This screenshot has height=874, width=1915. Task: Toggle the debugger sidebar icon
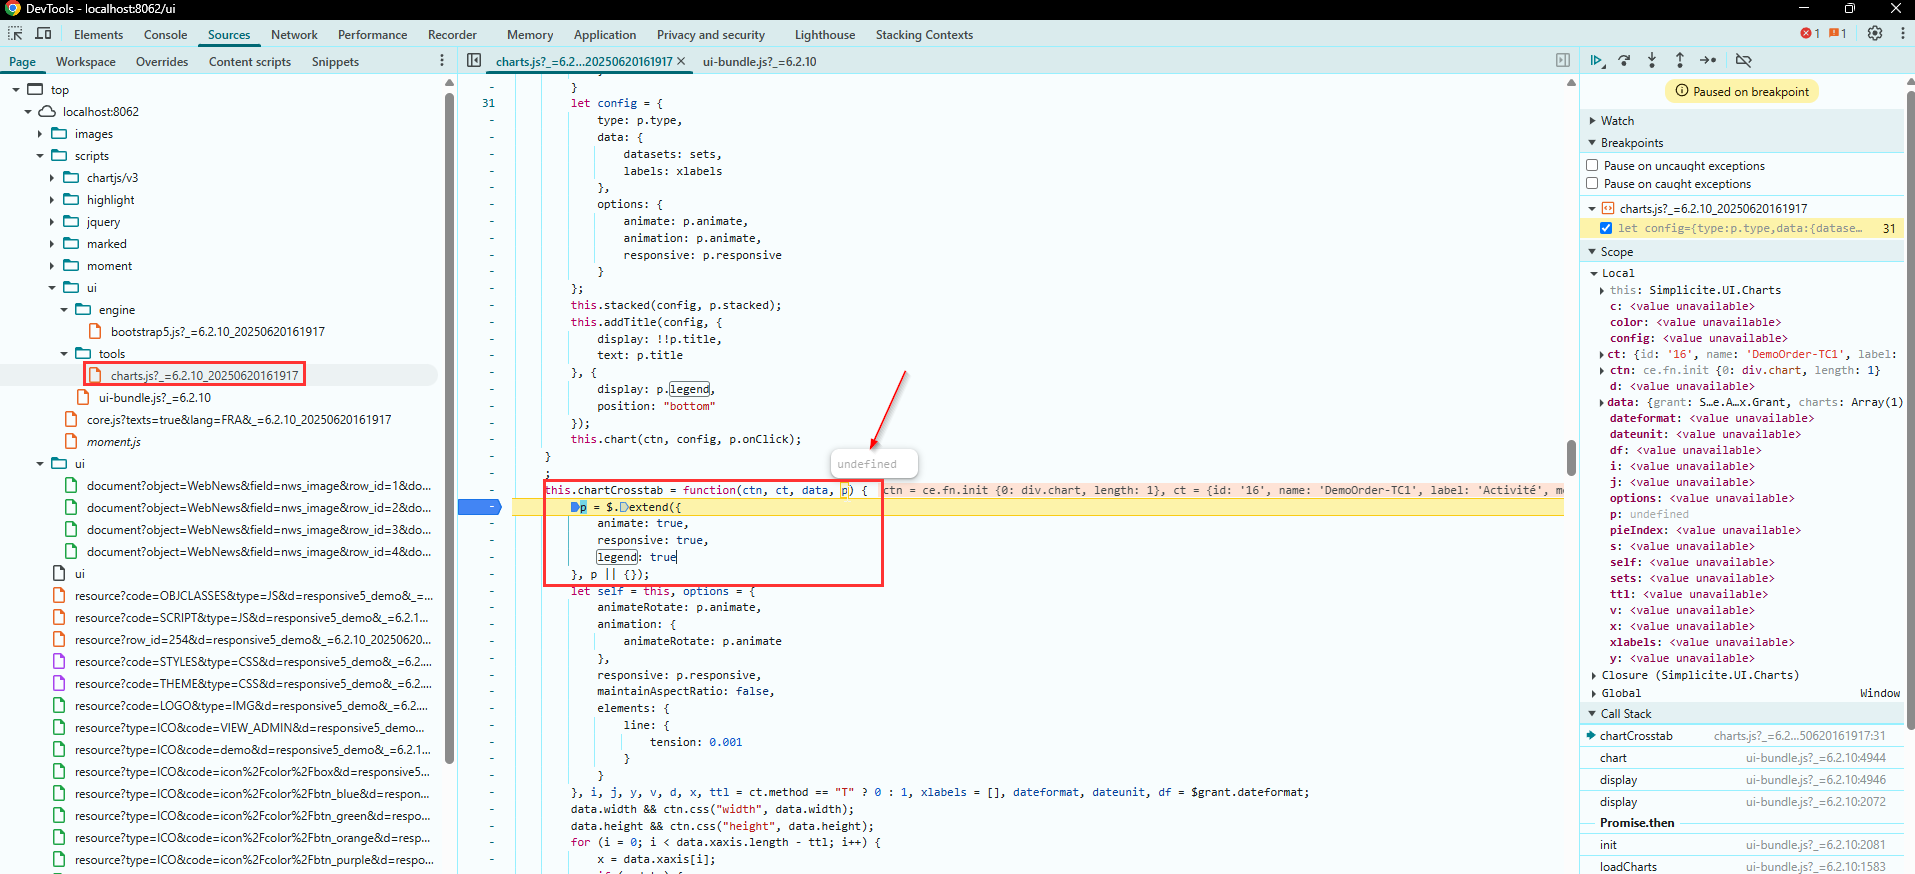point(1563,61)
